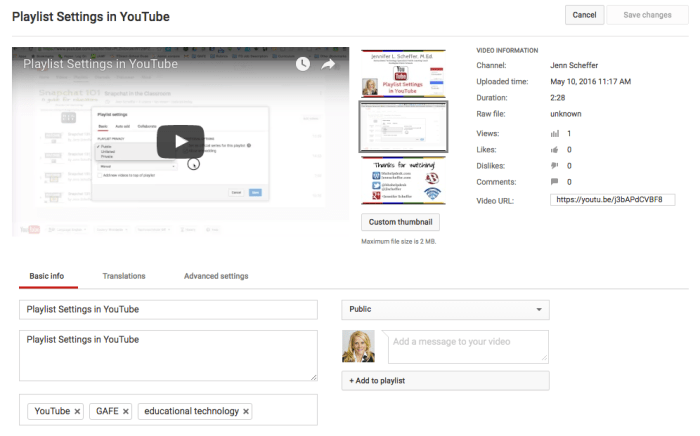Choose the Thanks for watching thumbnail
The width and height of the screenshot is (700, 436).
[x=400, y=182]
